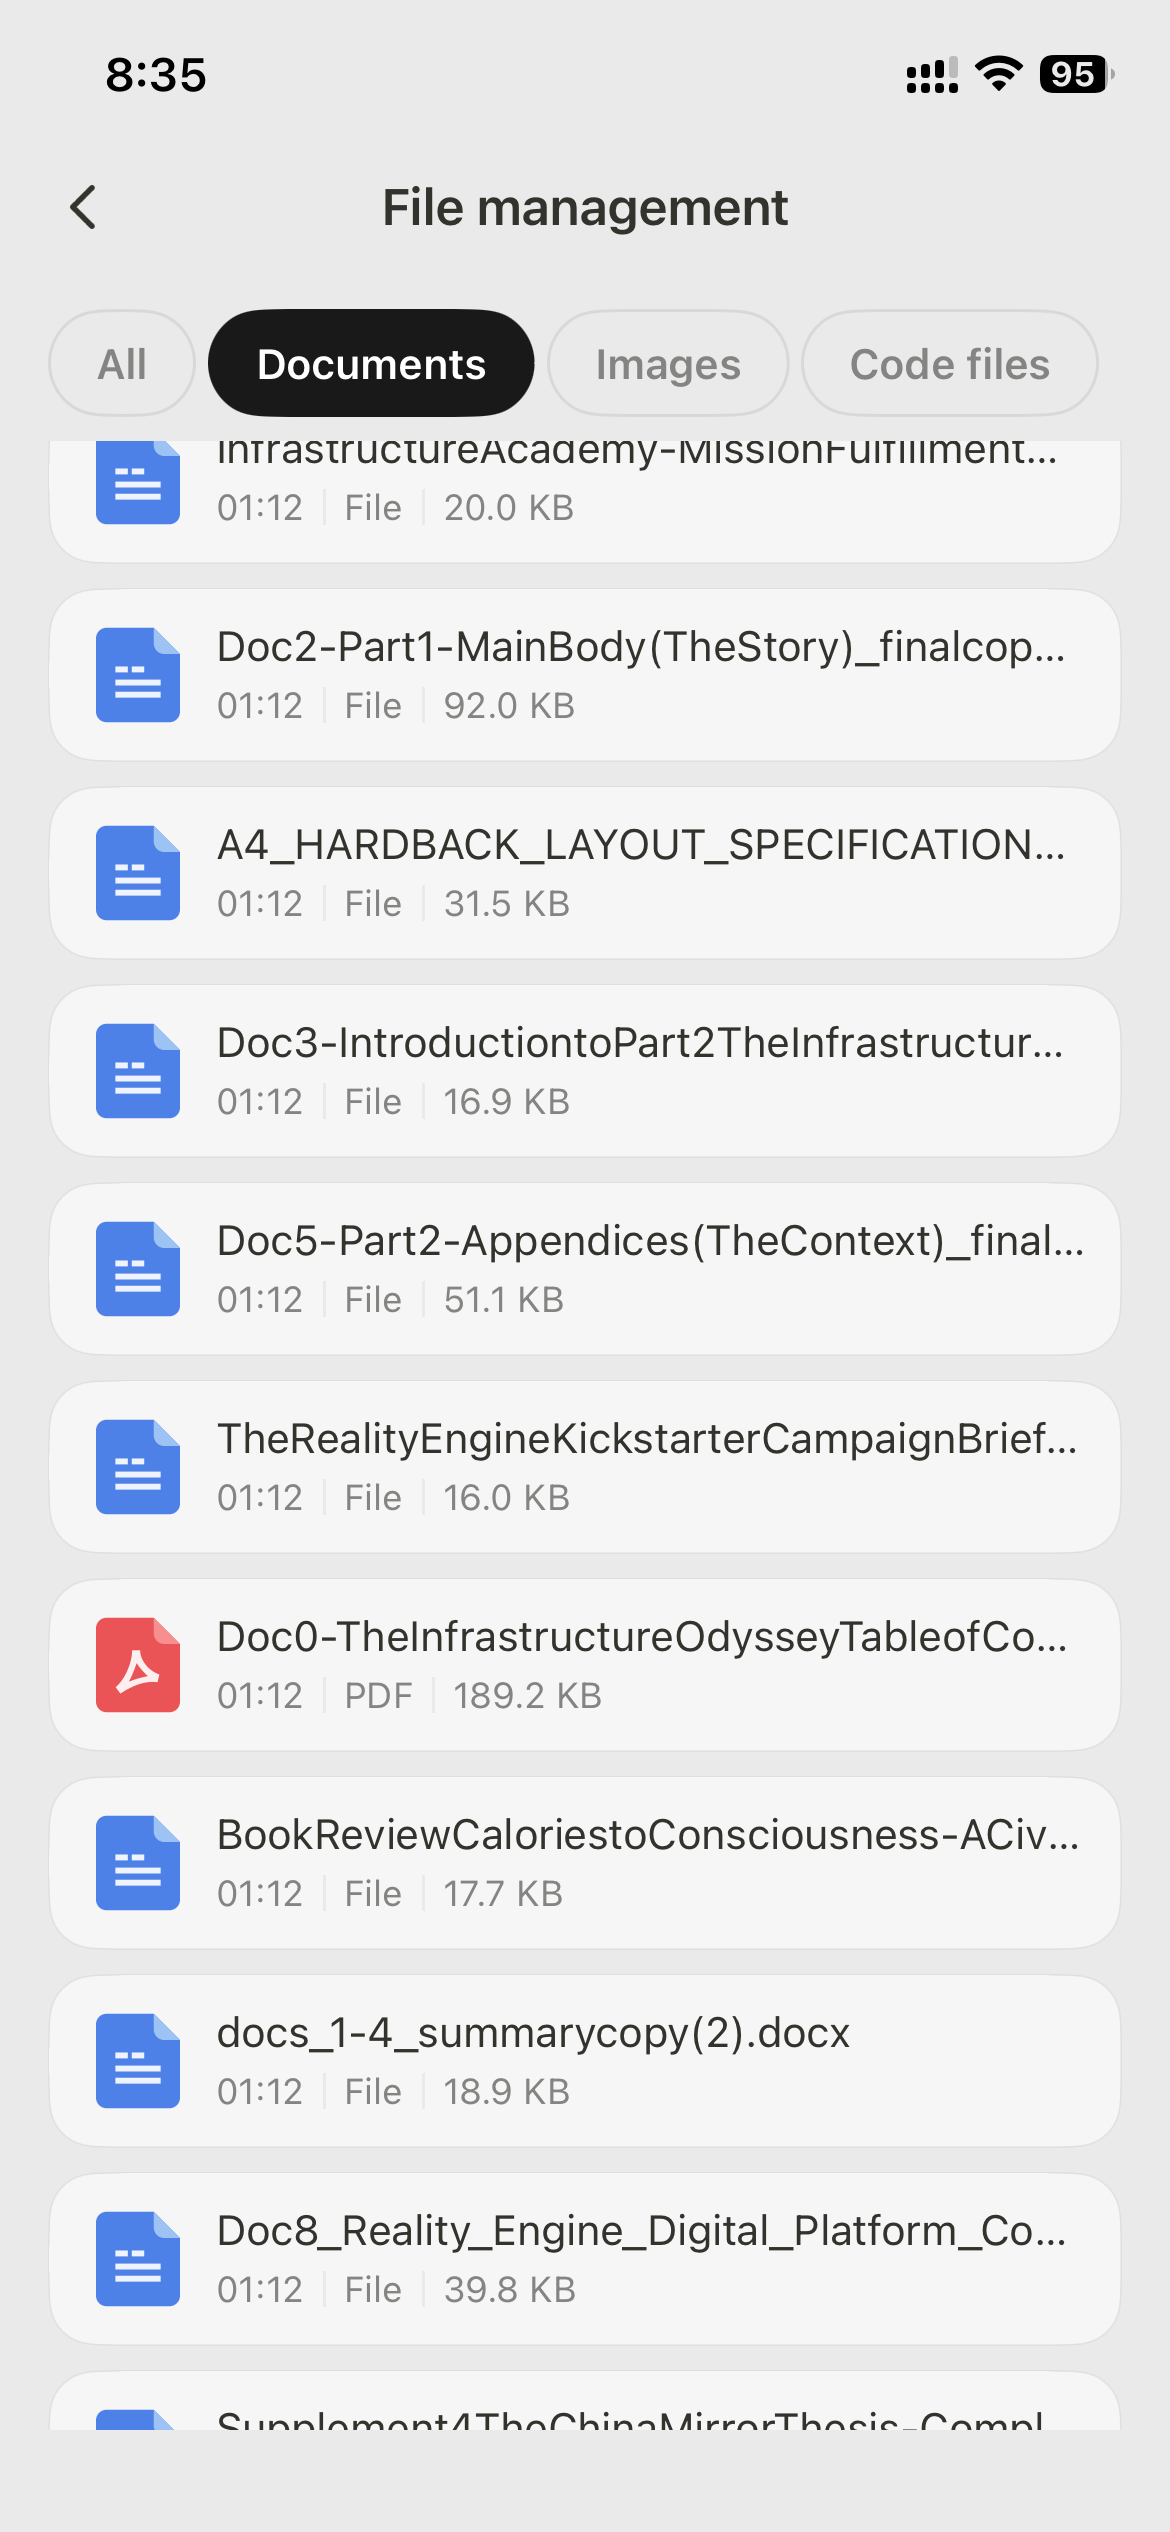This screenshot has height=2532, width=1170.
Task: Tap the file icon for docs_1-4_summarycopy(2).docx
Action: coord(138,2061)
